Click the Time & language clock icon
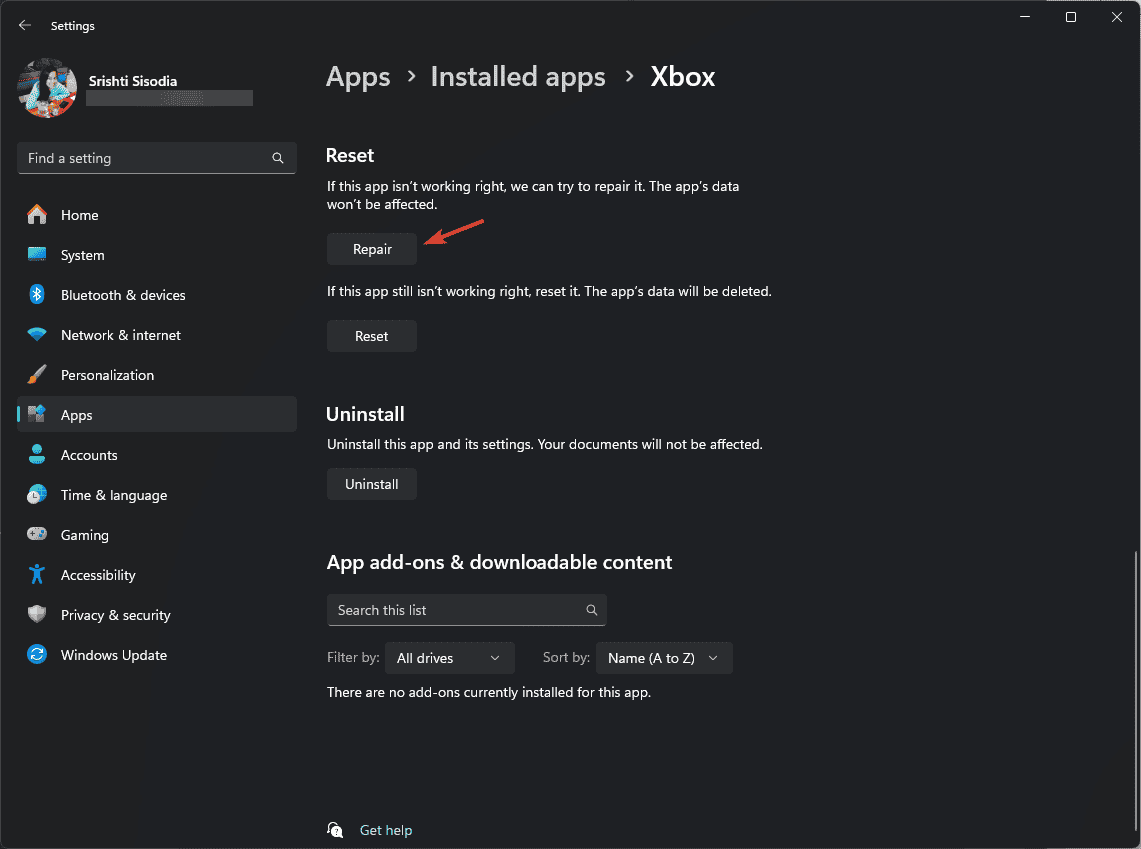This screenshot has width=1141, height=849. click(37, 495)
